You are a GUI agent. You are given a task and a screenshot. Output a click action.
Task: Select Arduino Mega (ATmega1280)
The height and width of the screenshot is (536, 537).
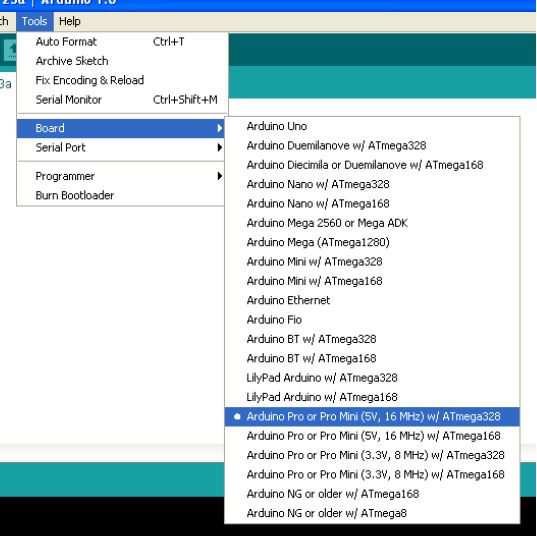click(x=372, y=242)
